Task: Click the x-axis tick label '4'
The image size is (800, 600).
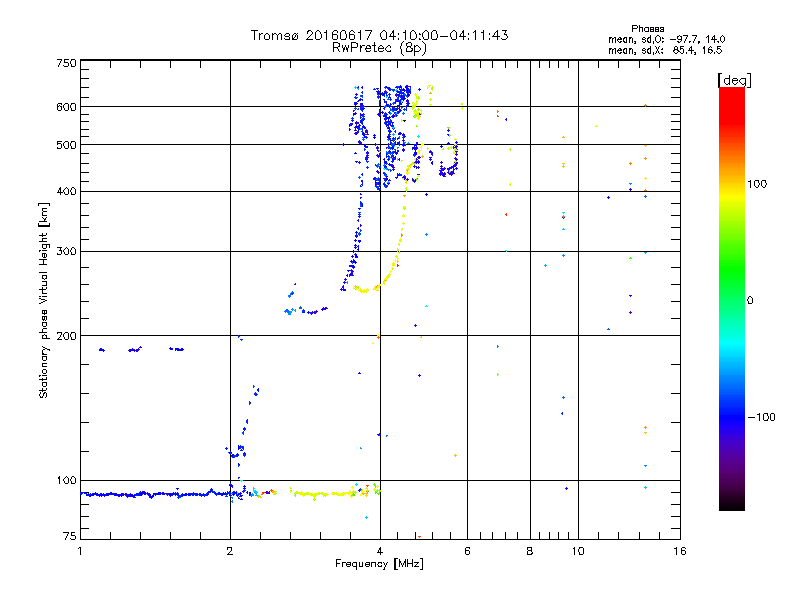Action: point(380,551)
